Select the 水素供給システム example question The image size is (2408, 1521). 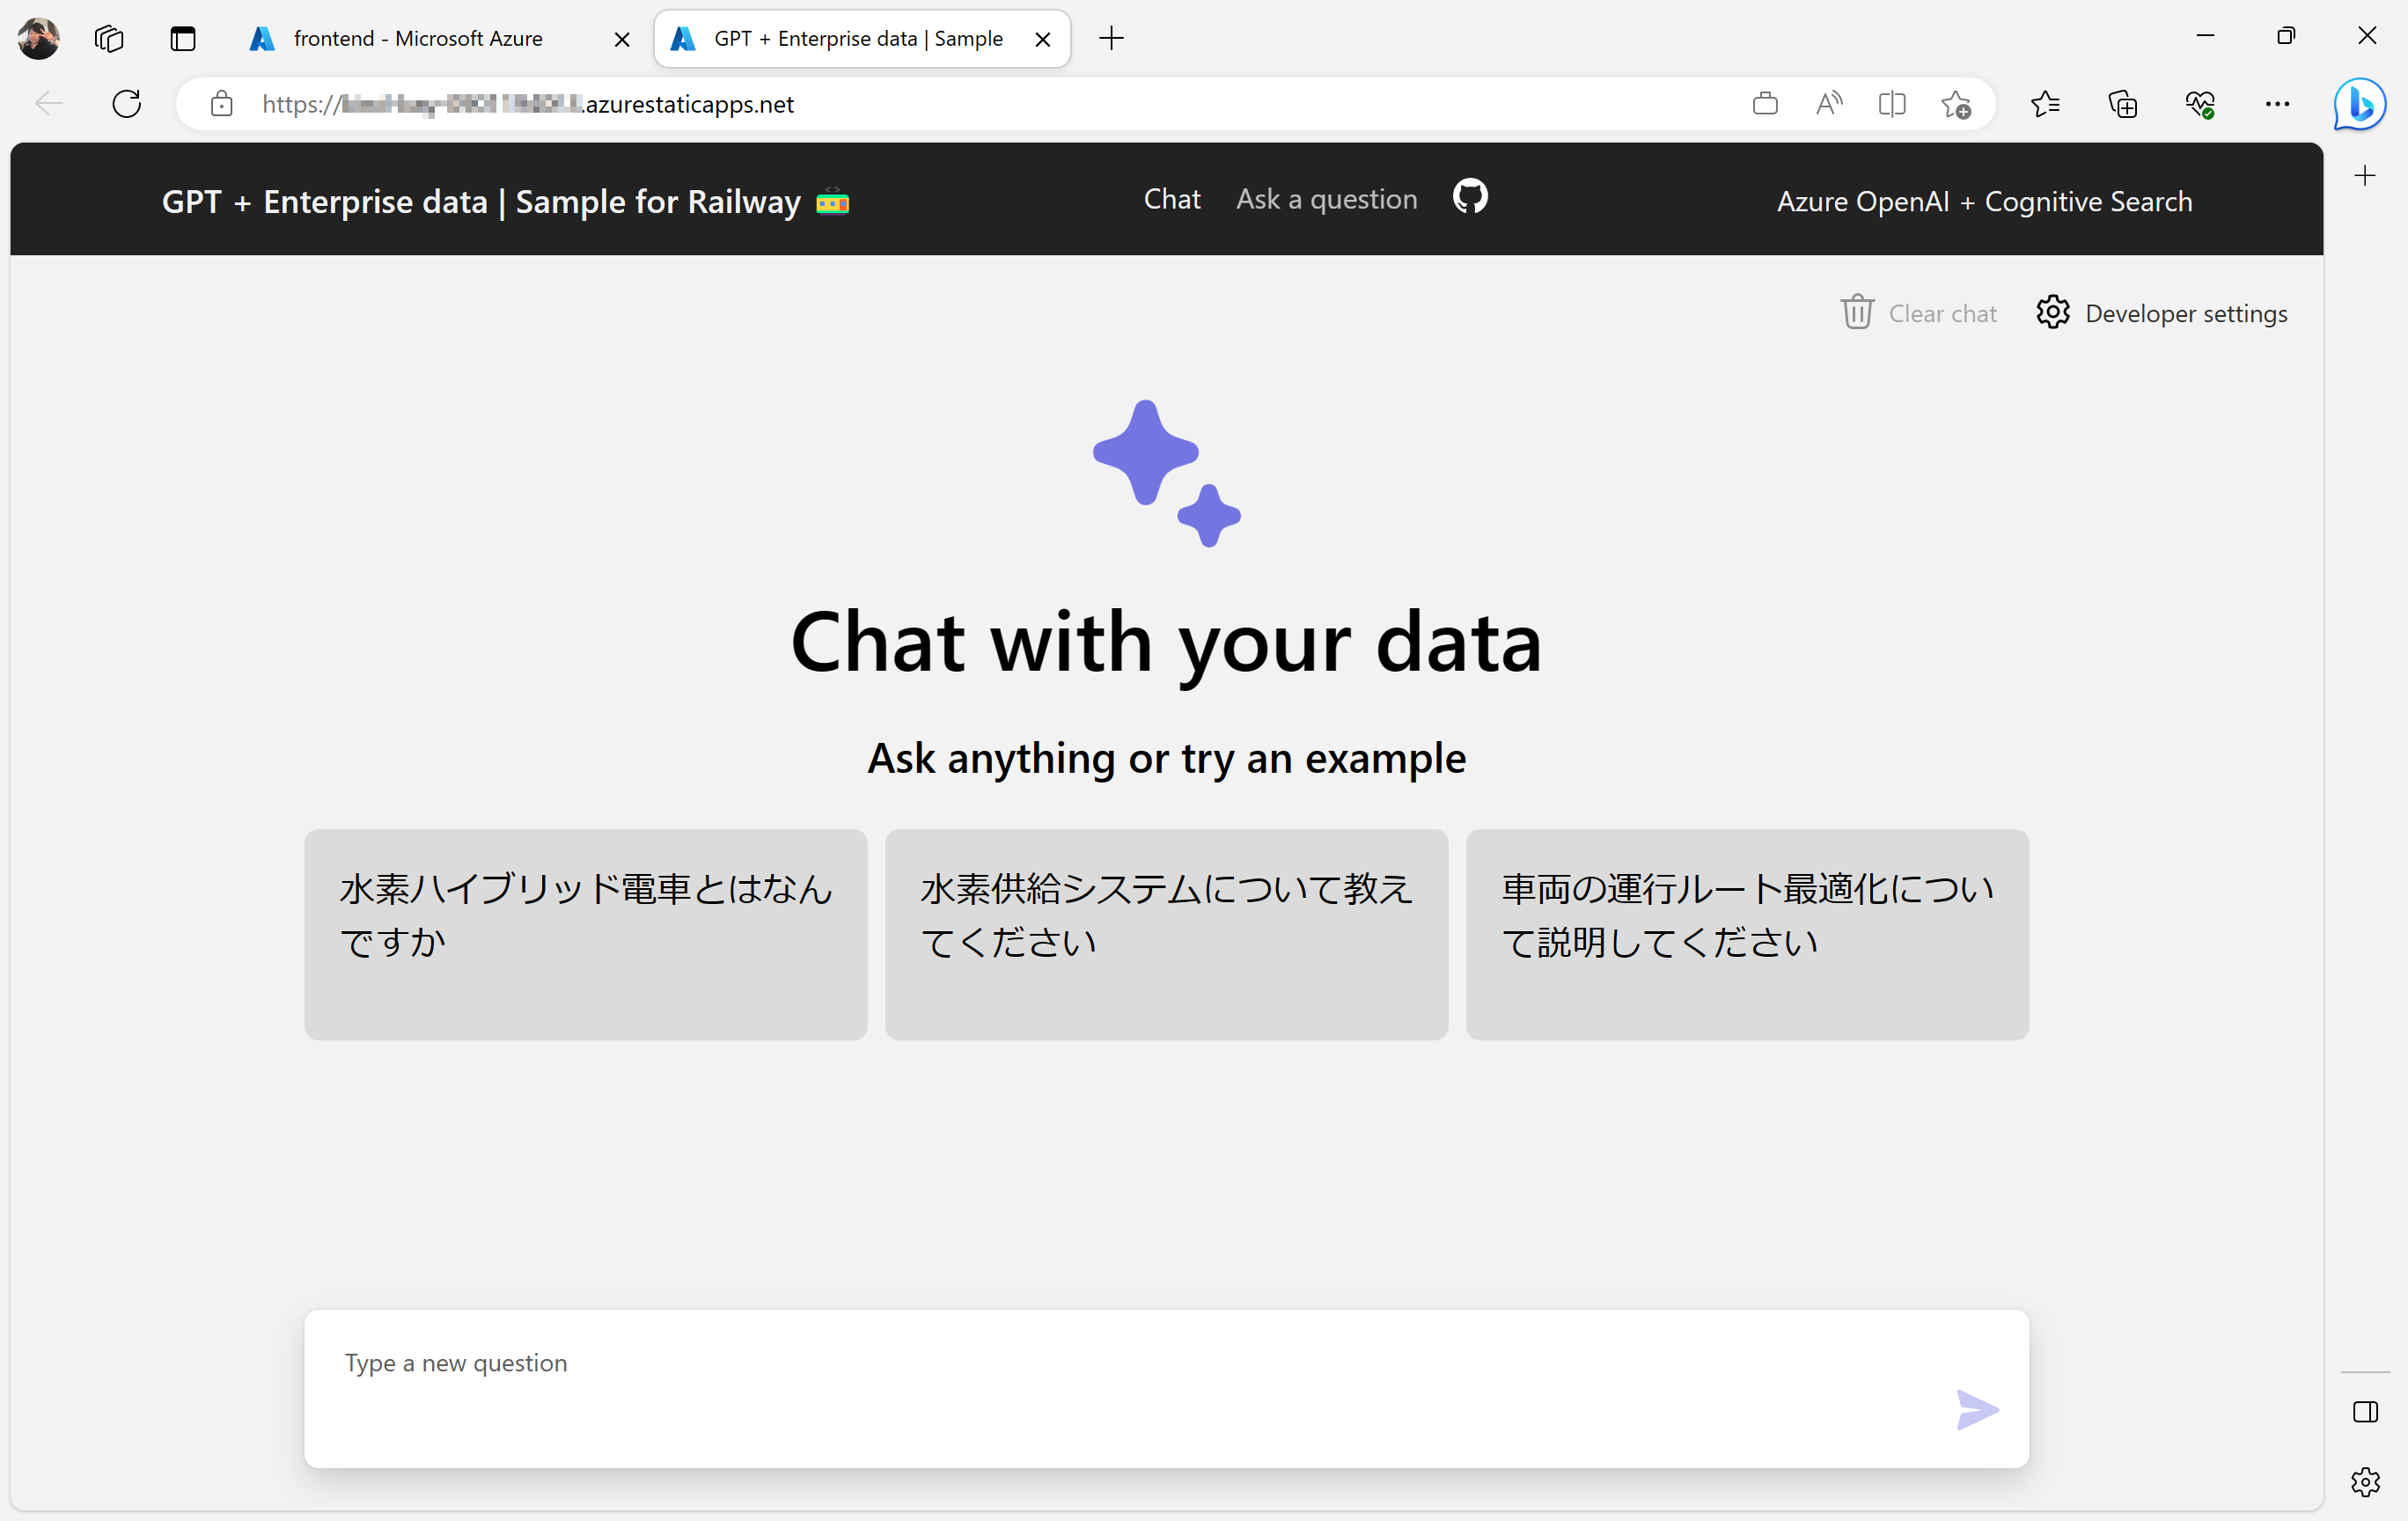1166,934
